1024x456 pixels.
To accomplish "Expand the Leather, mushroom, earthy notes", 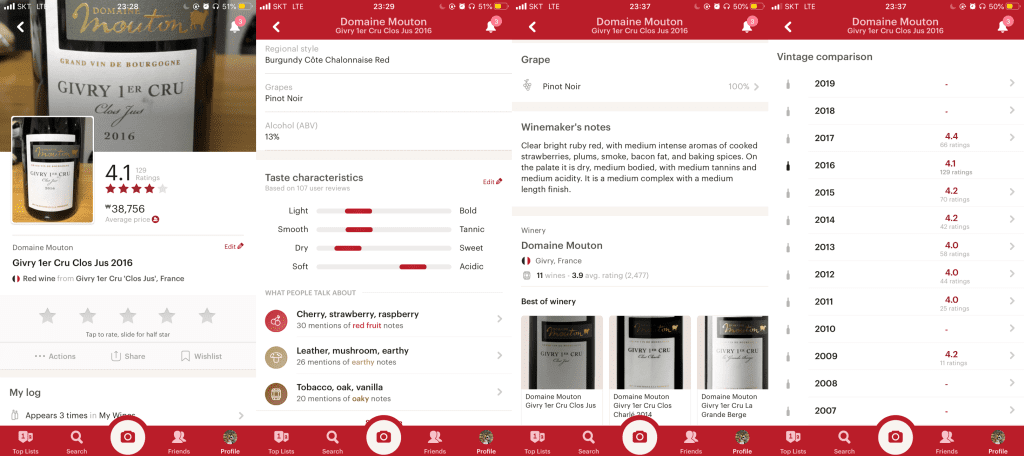I will click(x=384, y=356).
